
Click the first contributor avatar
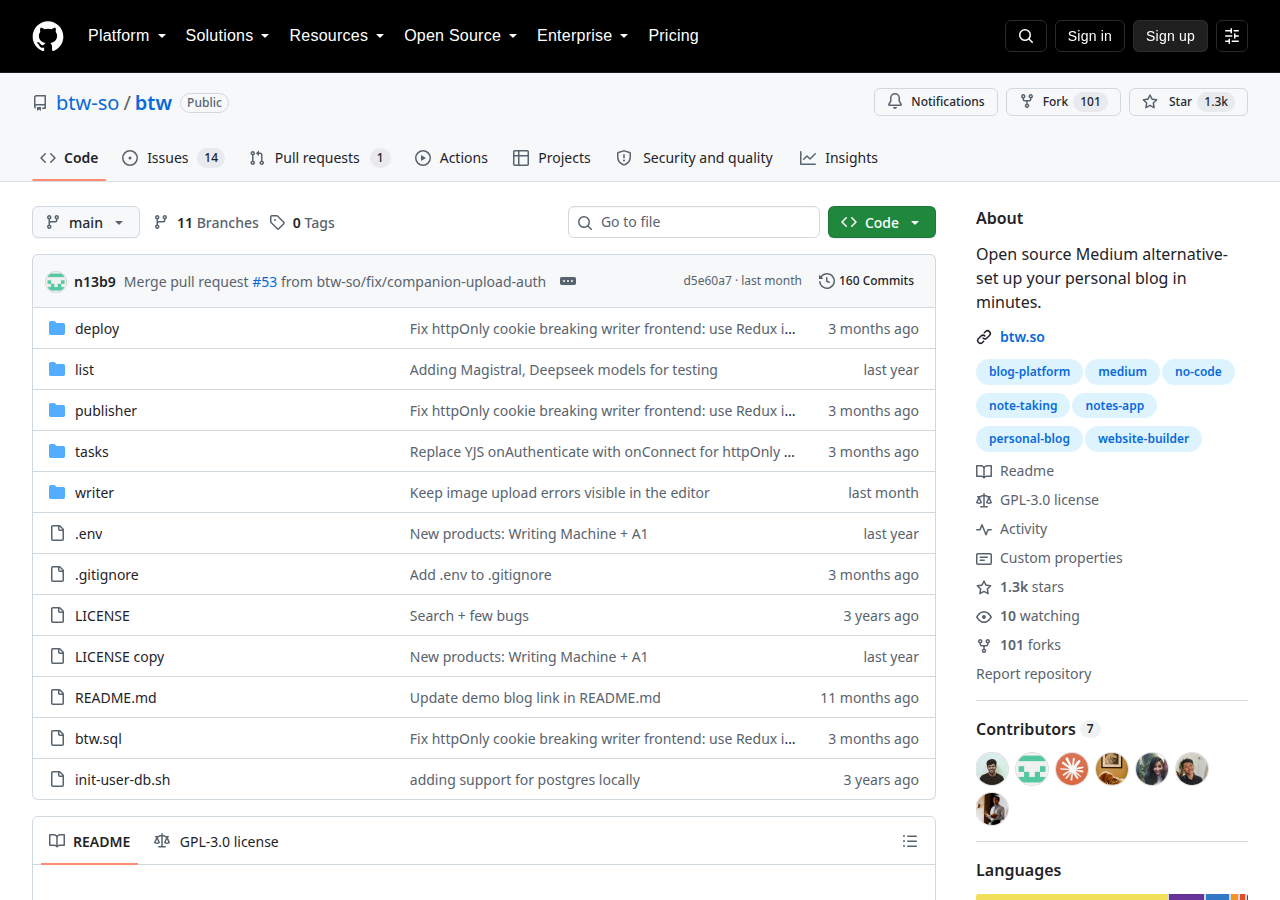click(x=992, y=769)
